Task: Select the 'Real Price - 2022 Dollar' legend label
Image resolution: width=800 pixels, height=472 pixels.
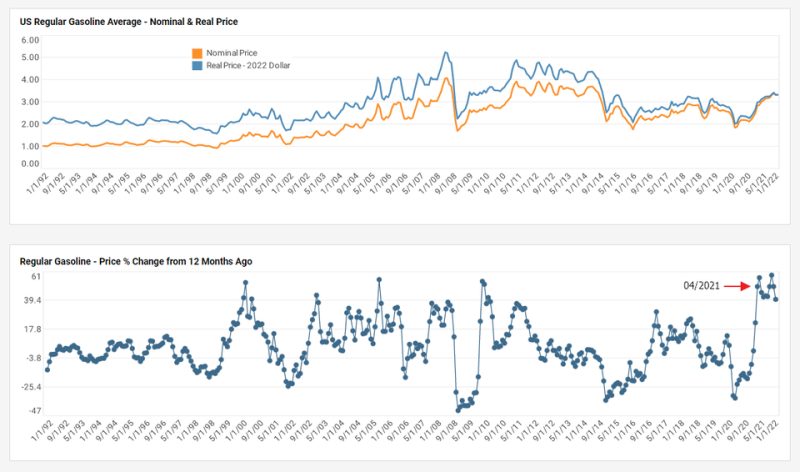Action: pyautogui.click(x=248, y=65)
